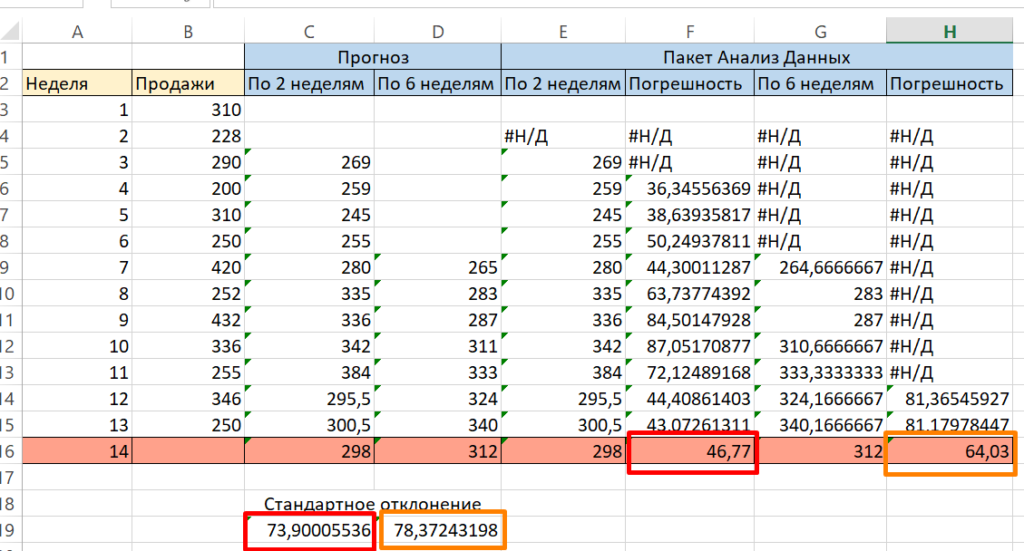This screenshot has width=1024, height=551.
Task: Click sales value 346
Action: (188, 398)
